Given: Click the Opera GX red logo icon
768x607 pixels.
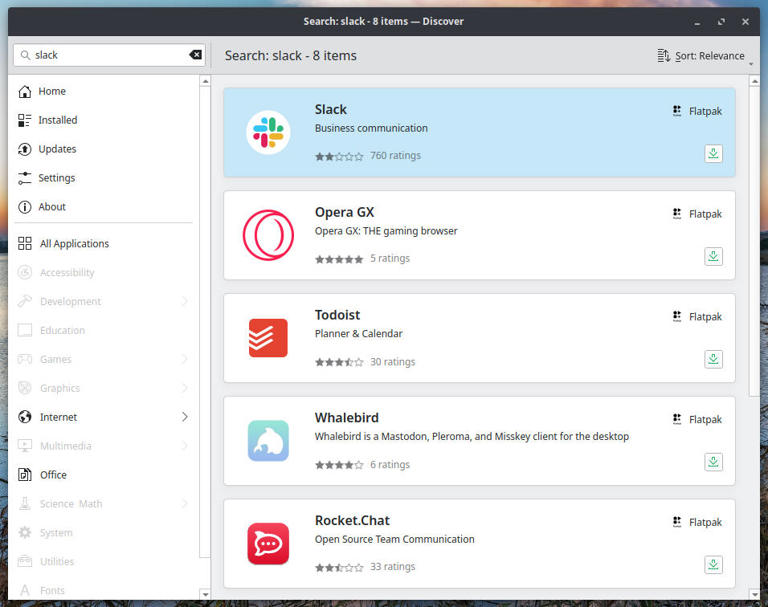Looking at the screenshot, I should 268,235.
